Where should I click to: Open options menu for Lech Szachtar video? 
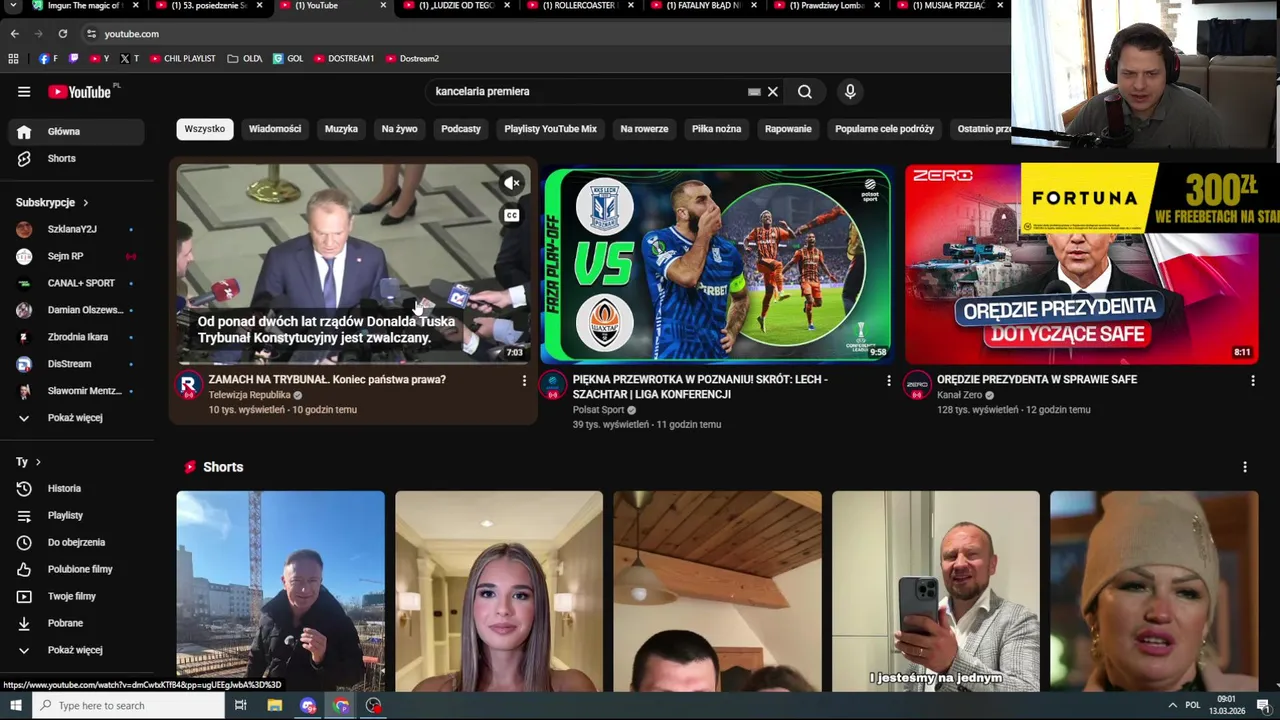(888, 381)
